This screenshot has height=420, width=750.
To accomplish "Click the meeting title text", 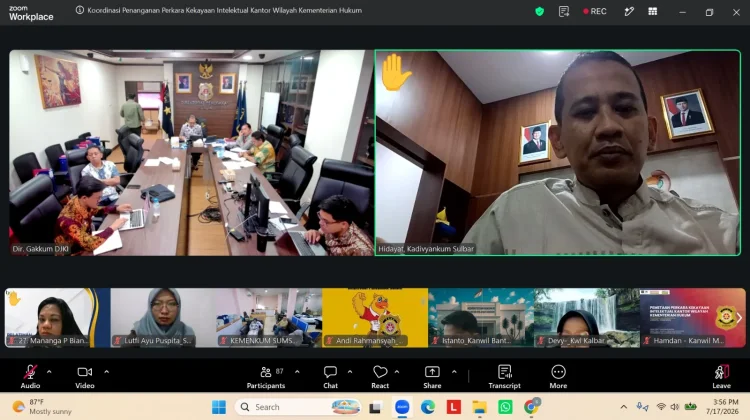I will [224, 10].
